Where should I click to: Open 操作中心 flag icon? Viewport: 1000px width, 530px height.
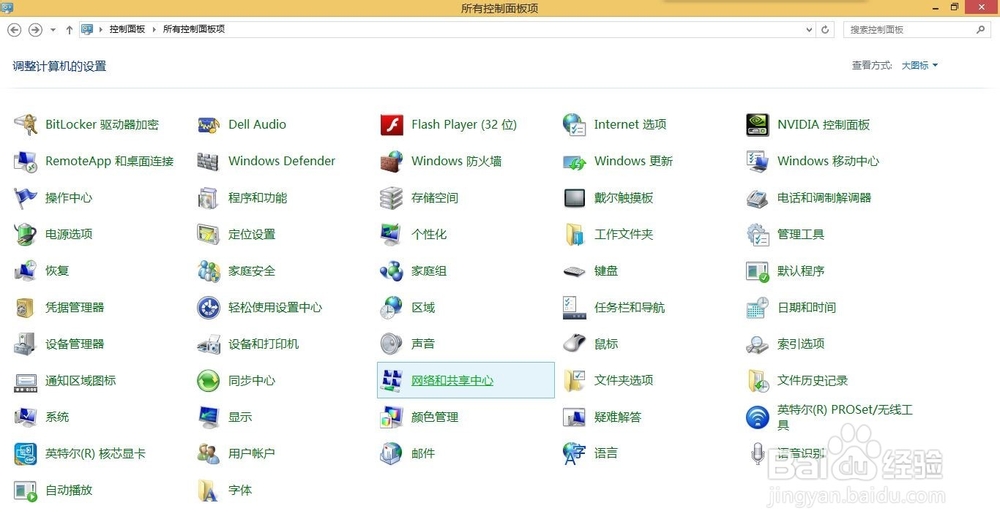coord(26,198)
